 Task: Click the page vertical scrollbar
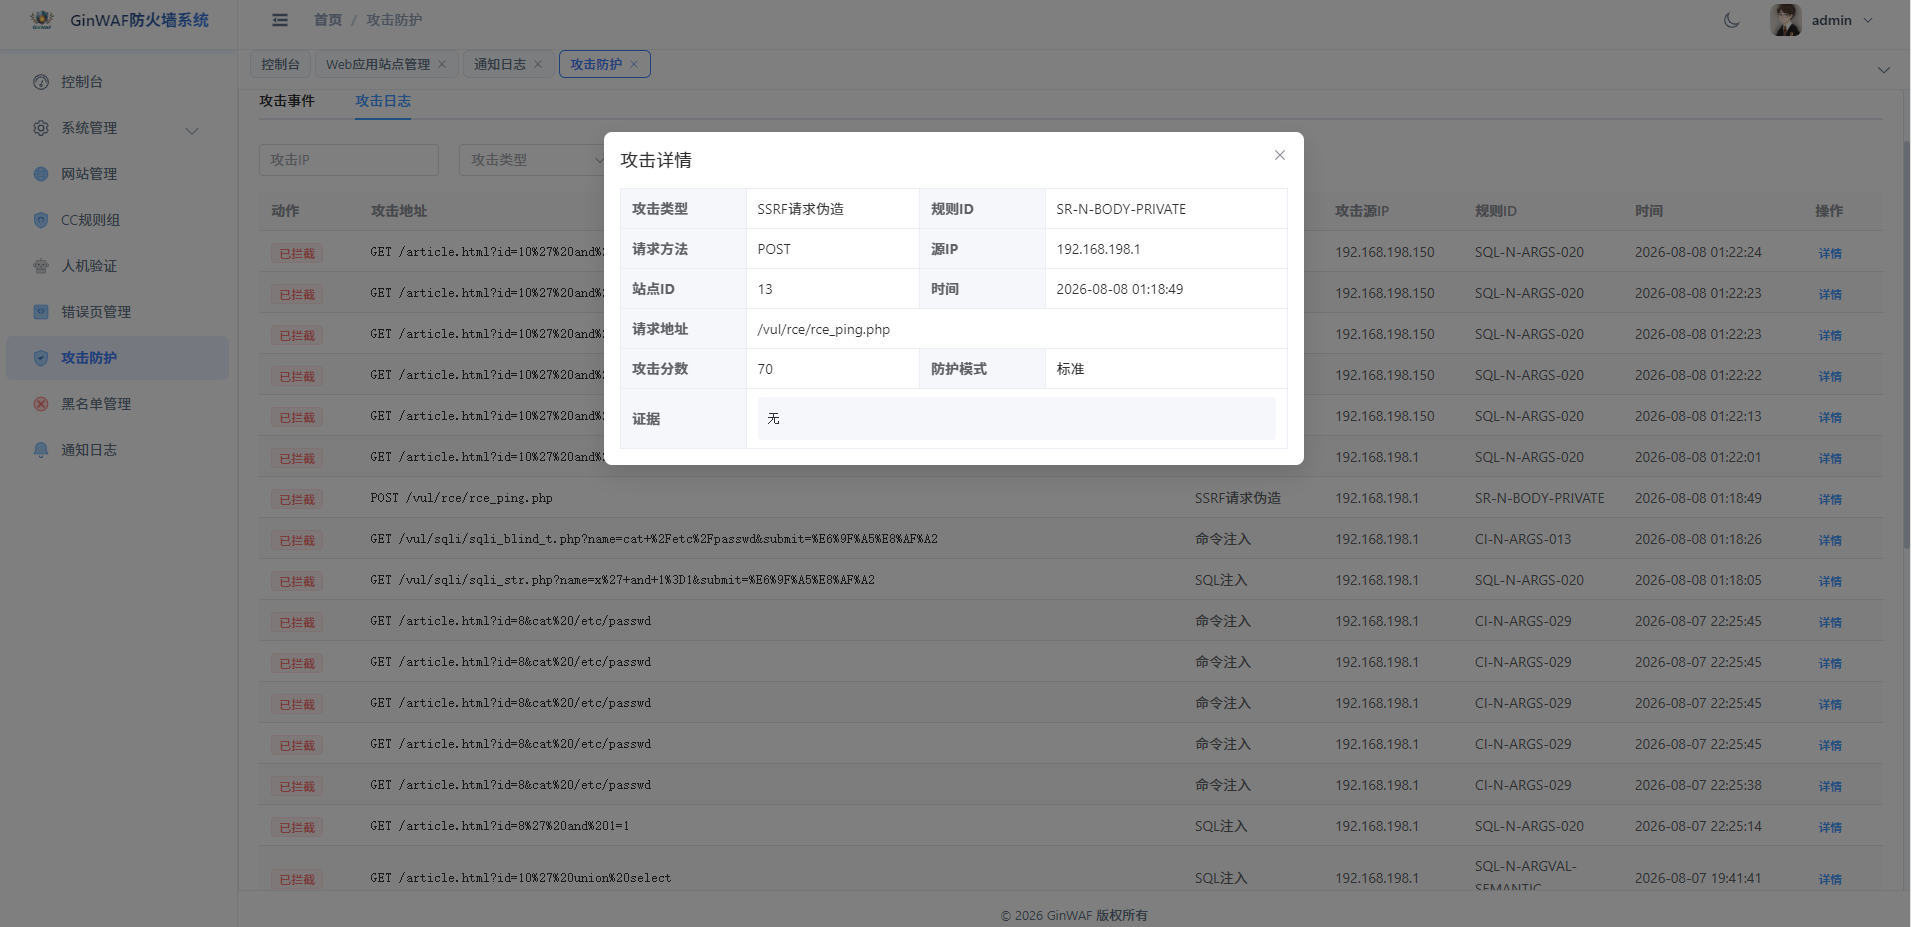(x=1906, y=345)
